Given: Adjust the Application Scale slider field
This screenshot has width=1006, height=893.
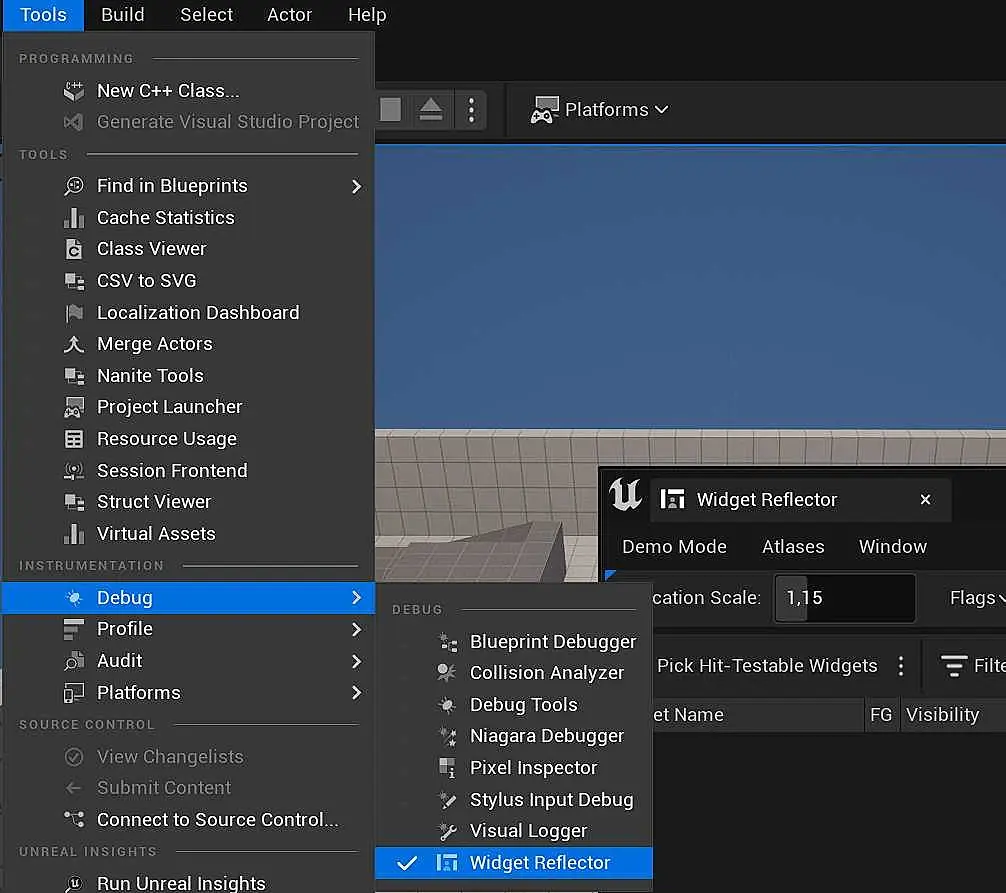Looking at the screenshot, I should (x=845, y=598).
